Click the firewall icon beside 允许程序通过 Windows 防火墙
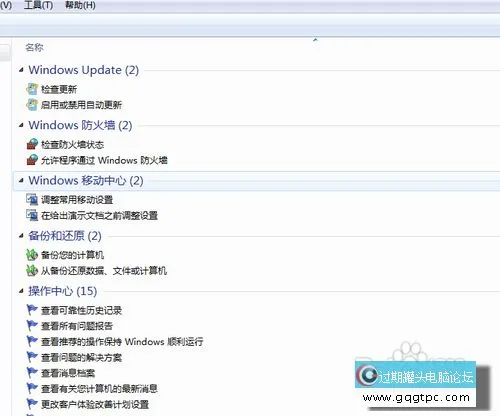This screenshot has height=416, width=500. [32, 160]
